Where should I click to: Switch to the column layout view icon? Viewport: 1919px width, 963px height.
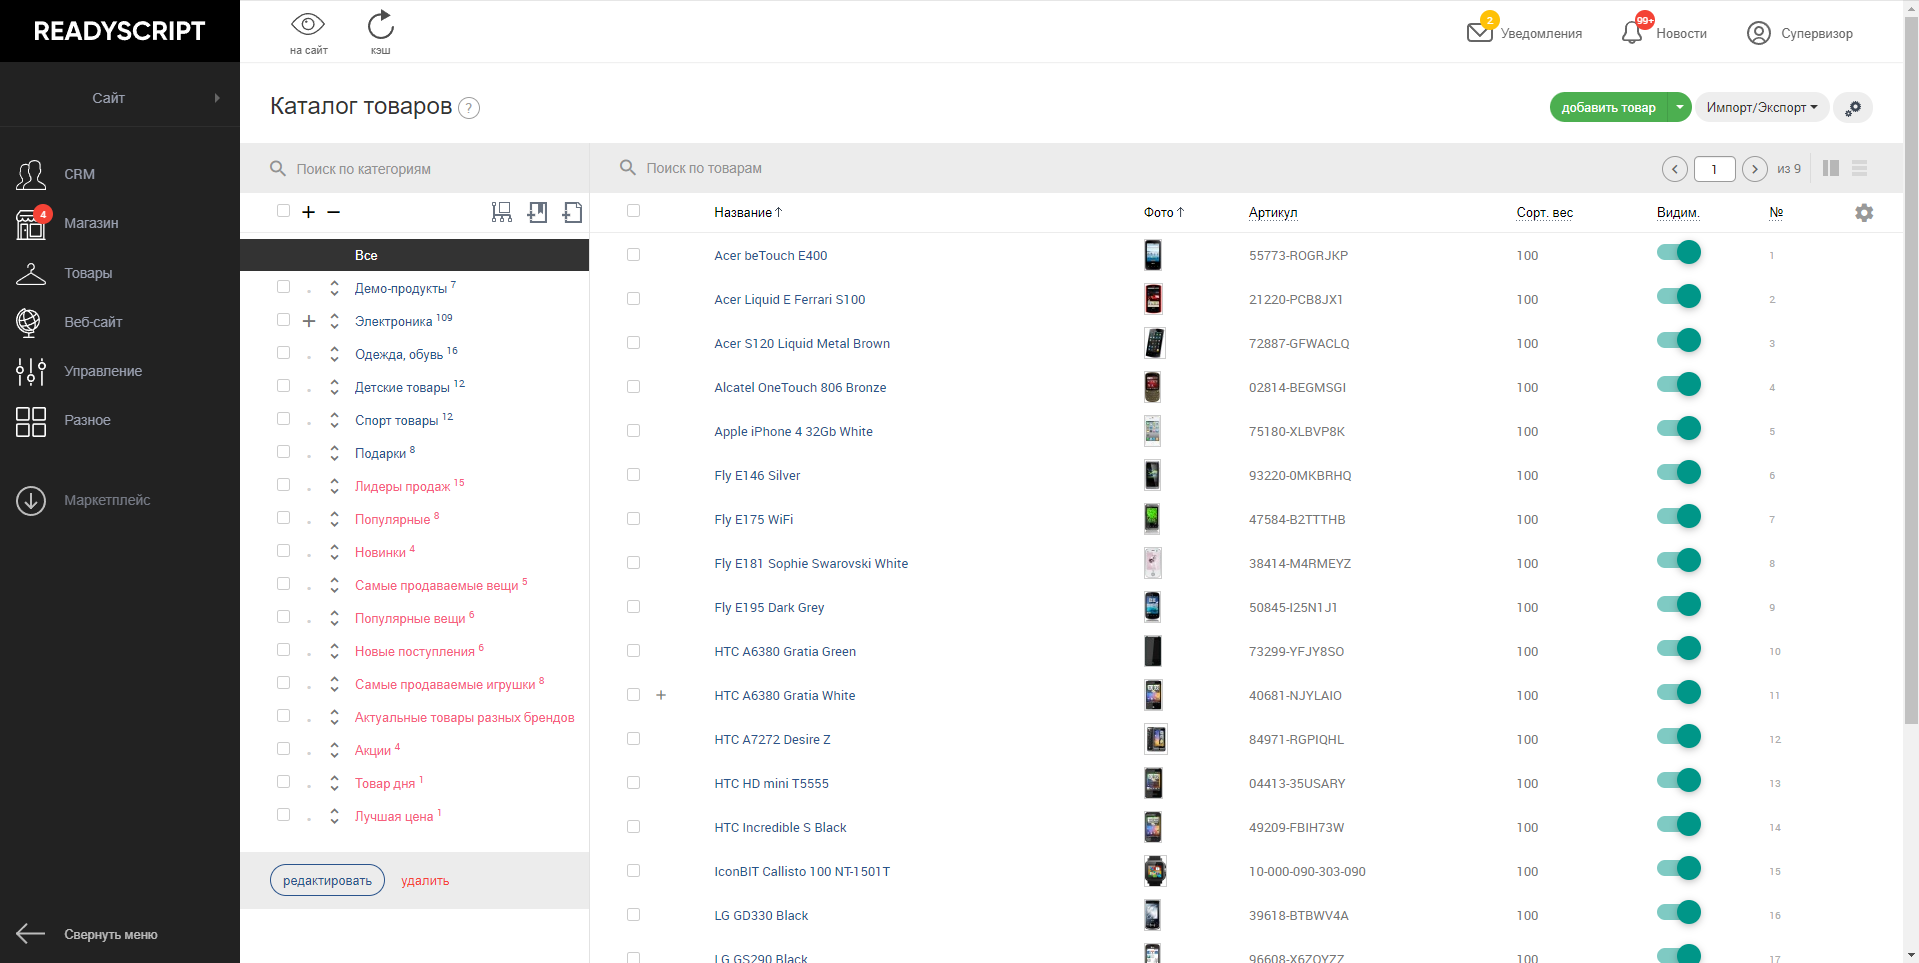1831,168
